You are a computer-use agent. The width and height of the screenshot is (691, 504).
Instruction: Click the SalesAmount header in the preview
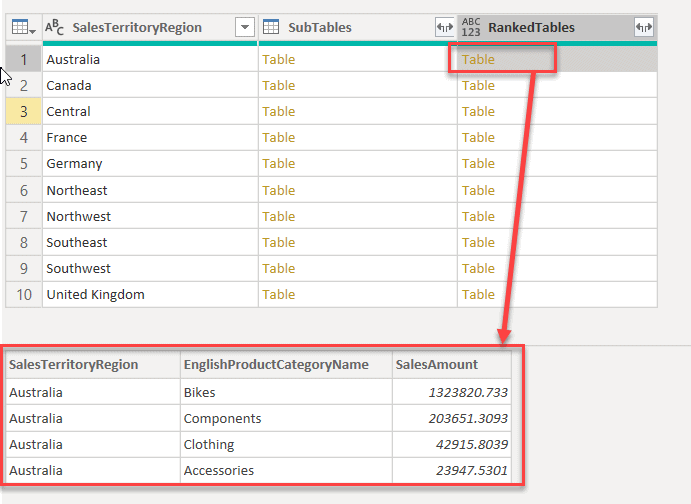[437, 365]
